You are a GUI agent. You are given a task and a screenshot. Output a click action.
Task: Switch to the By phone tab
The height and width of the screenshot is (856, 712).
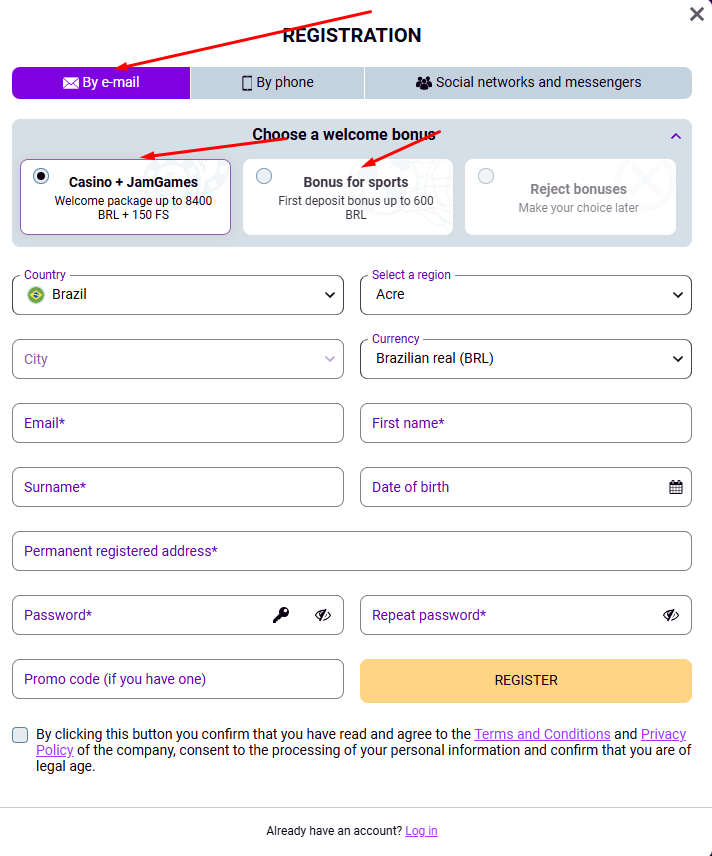277,83
